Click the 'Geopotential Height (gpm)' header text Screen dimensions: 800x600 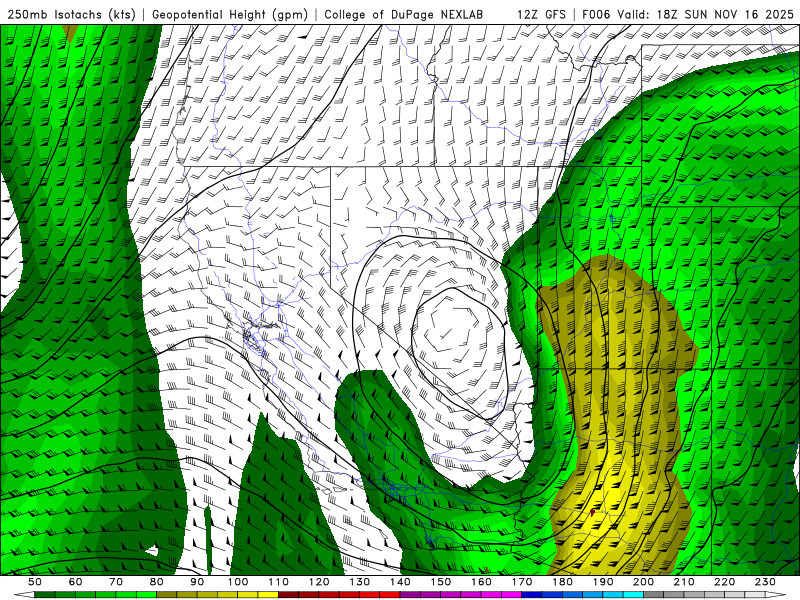tap(230, 15)
